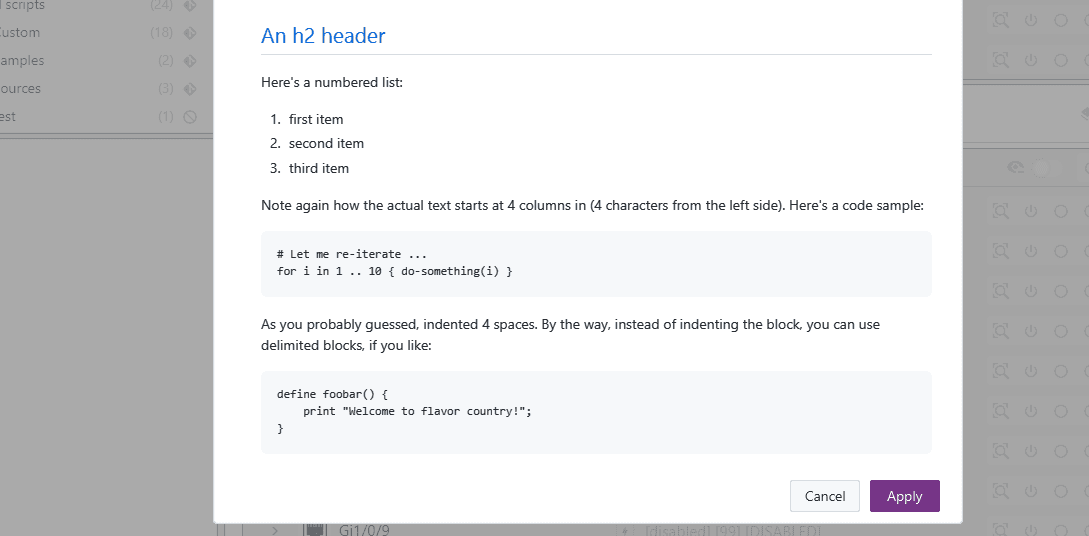Expand the Gi1/0/9 interface row

(x=275, y=530)
